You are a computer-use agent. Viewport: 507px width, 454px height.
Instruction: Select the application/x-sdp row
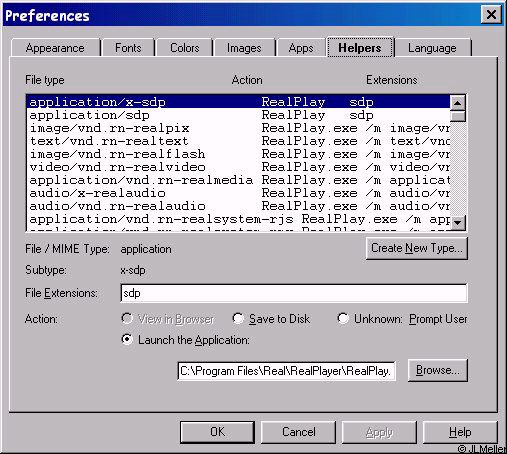point(238,102)
